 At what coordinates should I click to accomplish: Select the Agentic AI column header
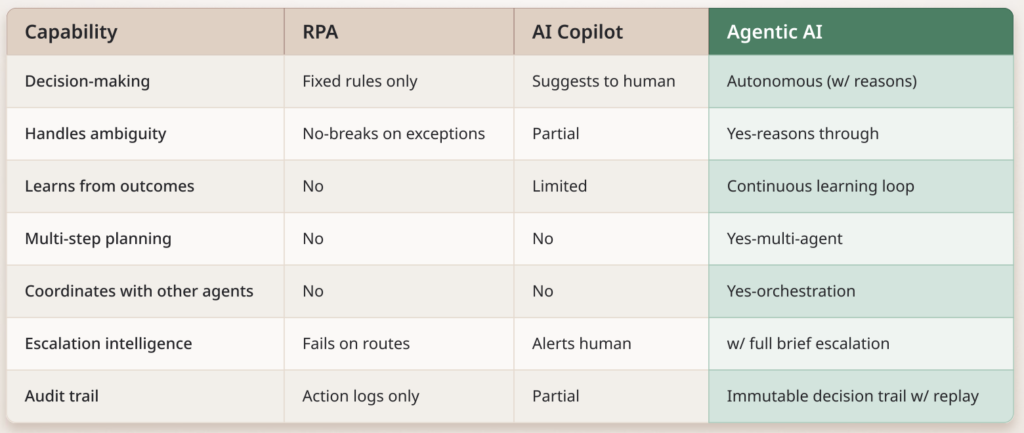pyautogui.click(x=775, y=32)
